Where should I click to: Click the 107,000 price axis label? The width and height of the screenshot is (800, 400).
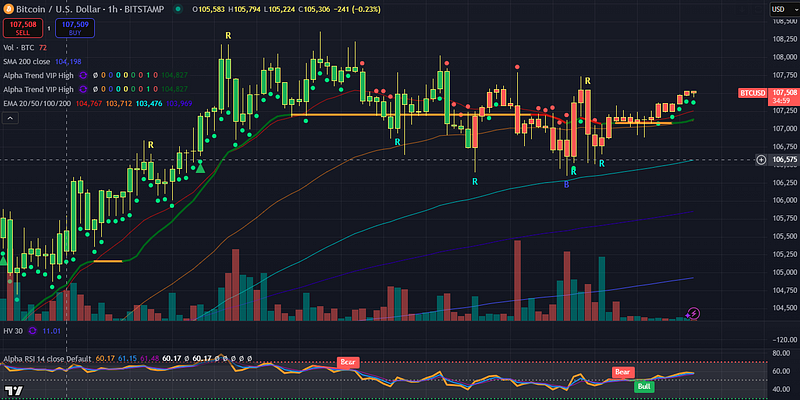point(784,129)
